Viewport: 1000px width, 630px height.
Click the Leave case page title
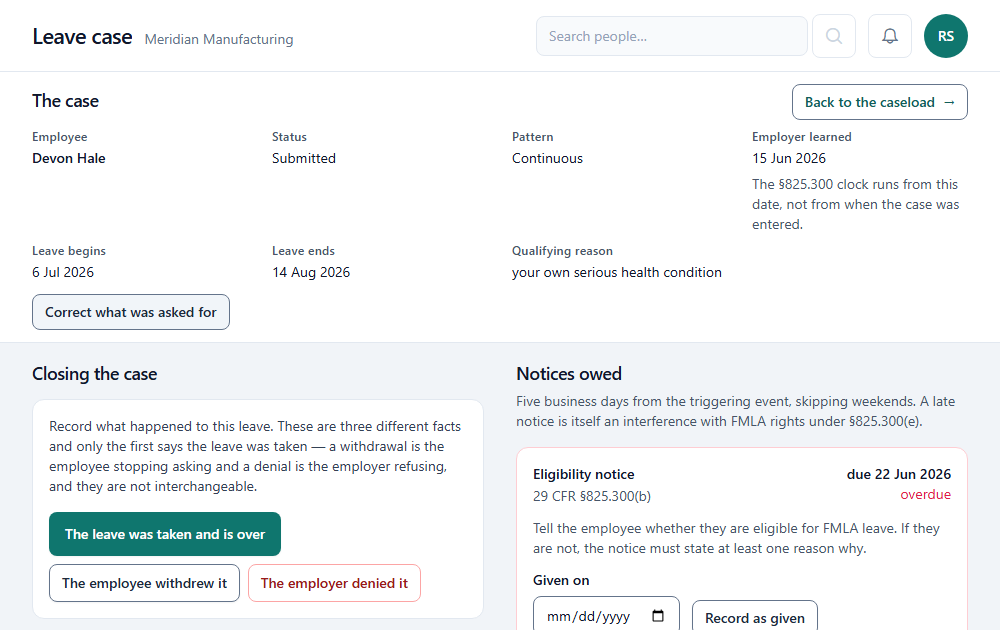(82, 37)
